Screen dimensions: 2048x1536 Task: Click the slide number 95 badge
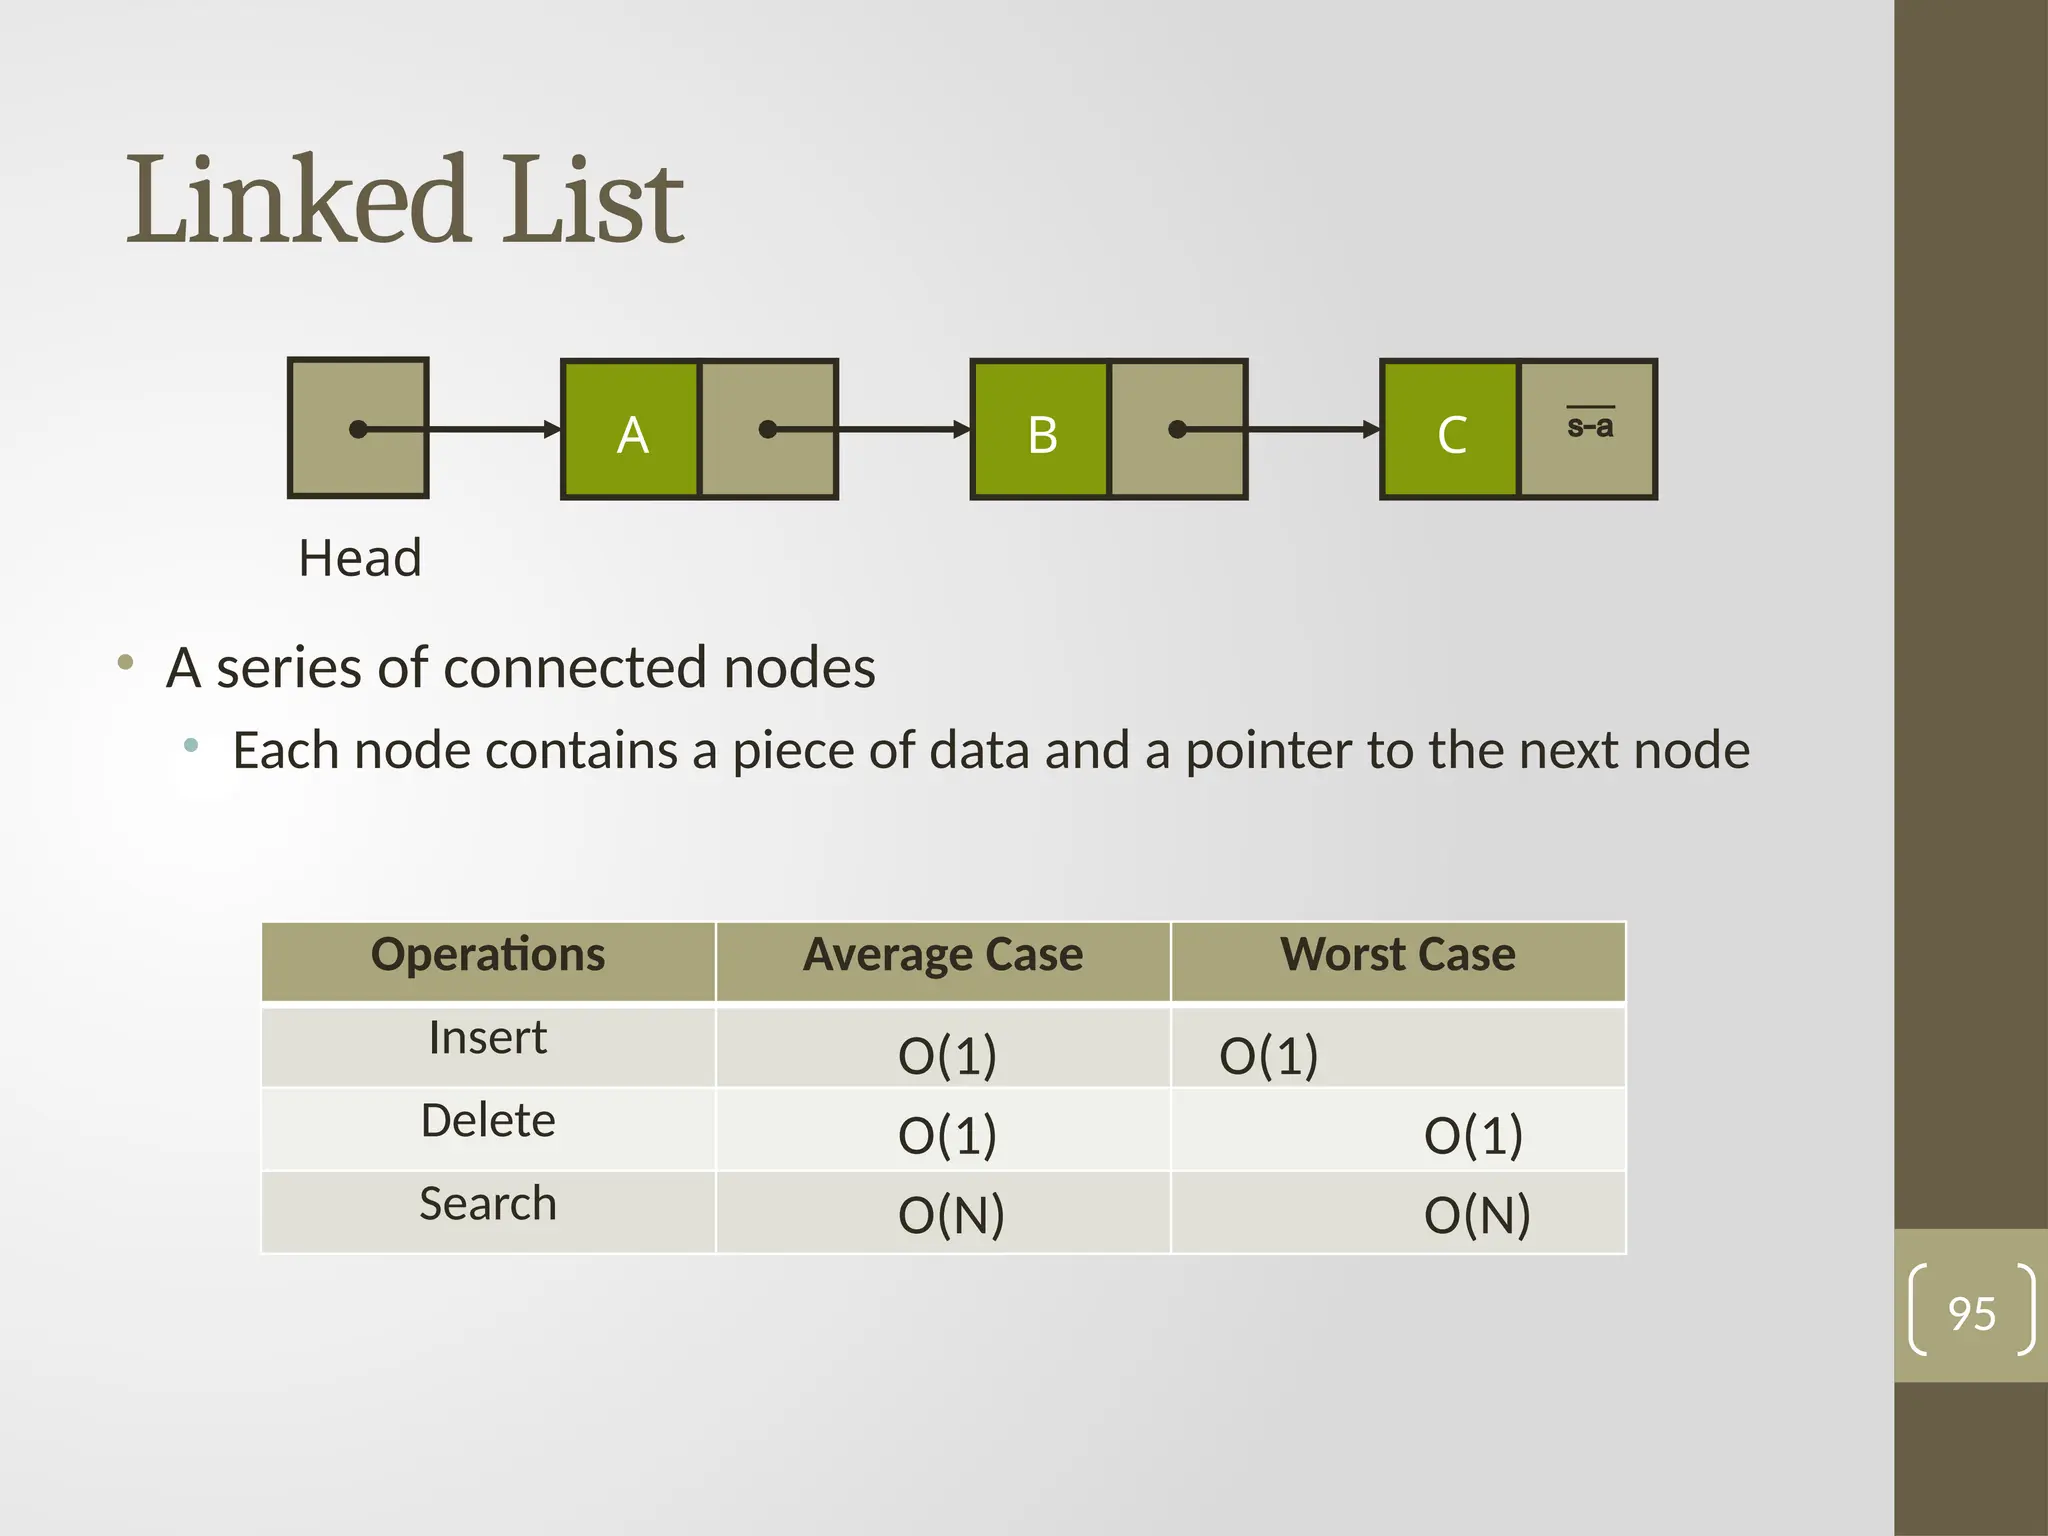[1971, 1311]
